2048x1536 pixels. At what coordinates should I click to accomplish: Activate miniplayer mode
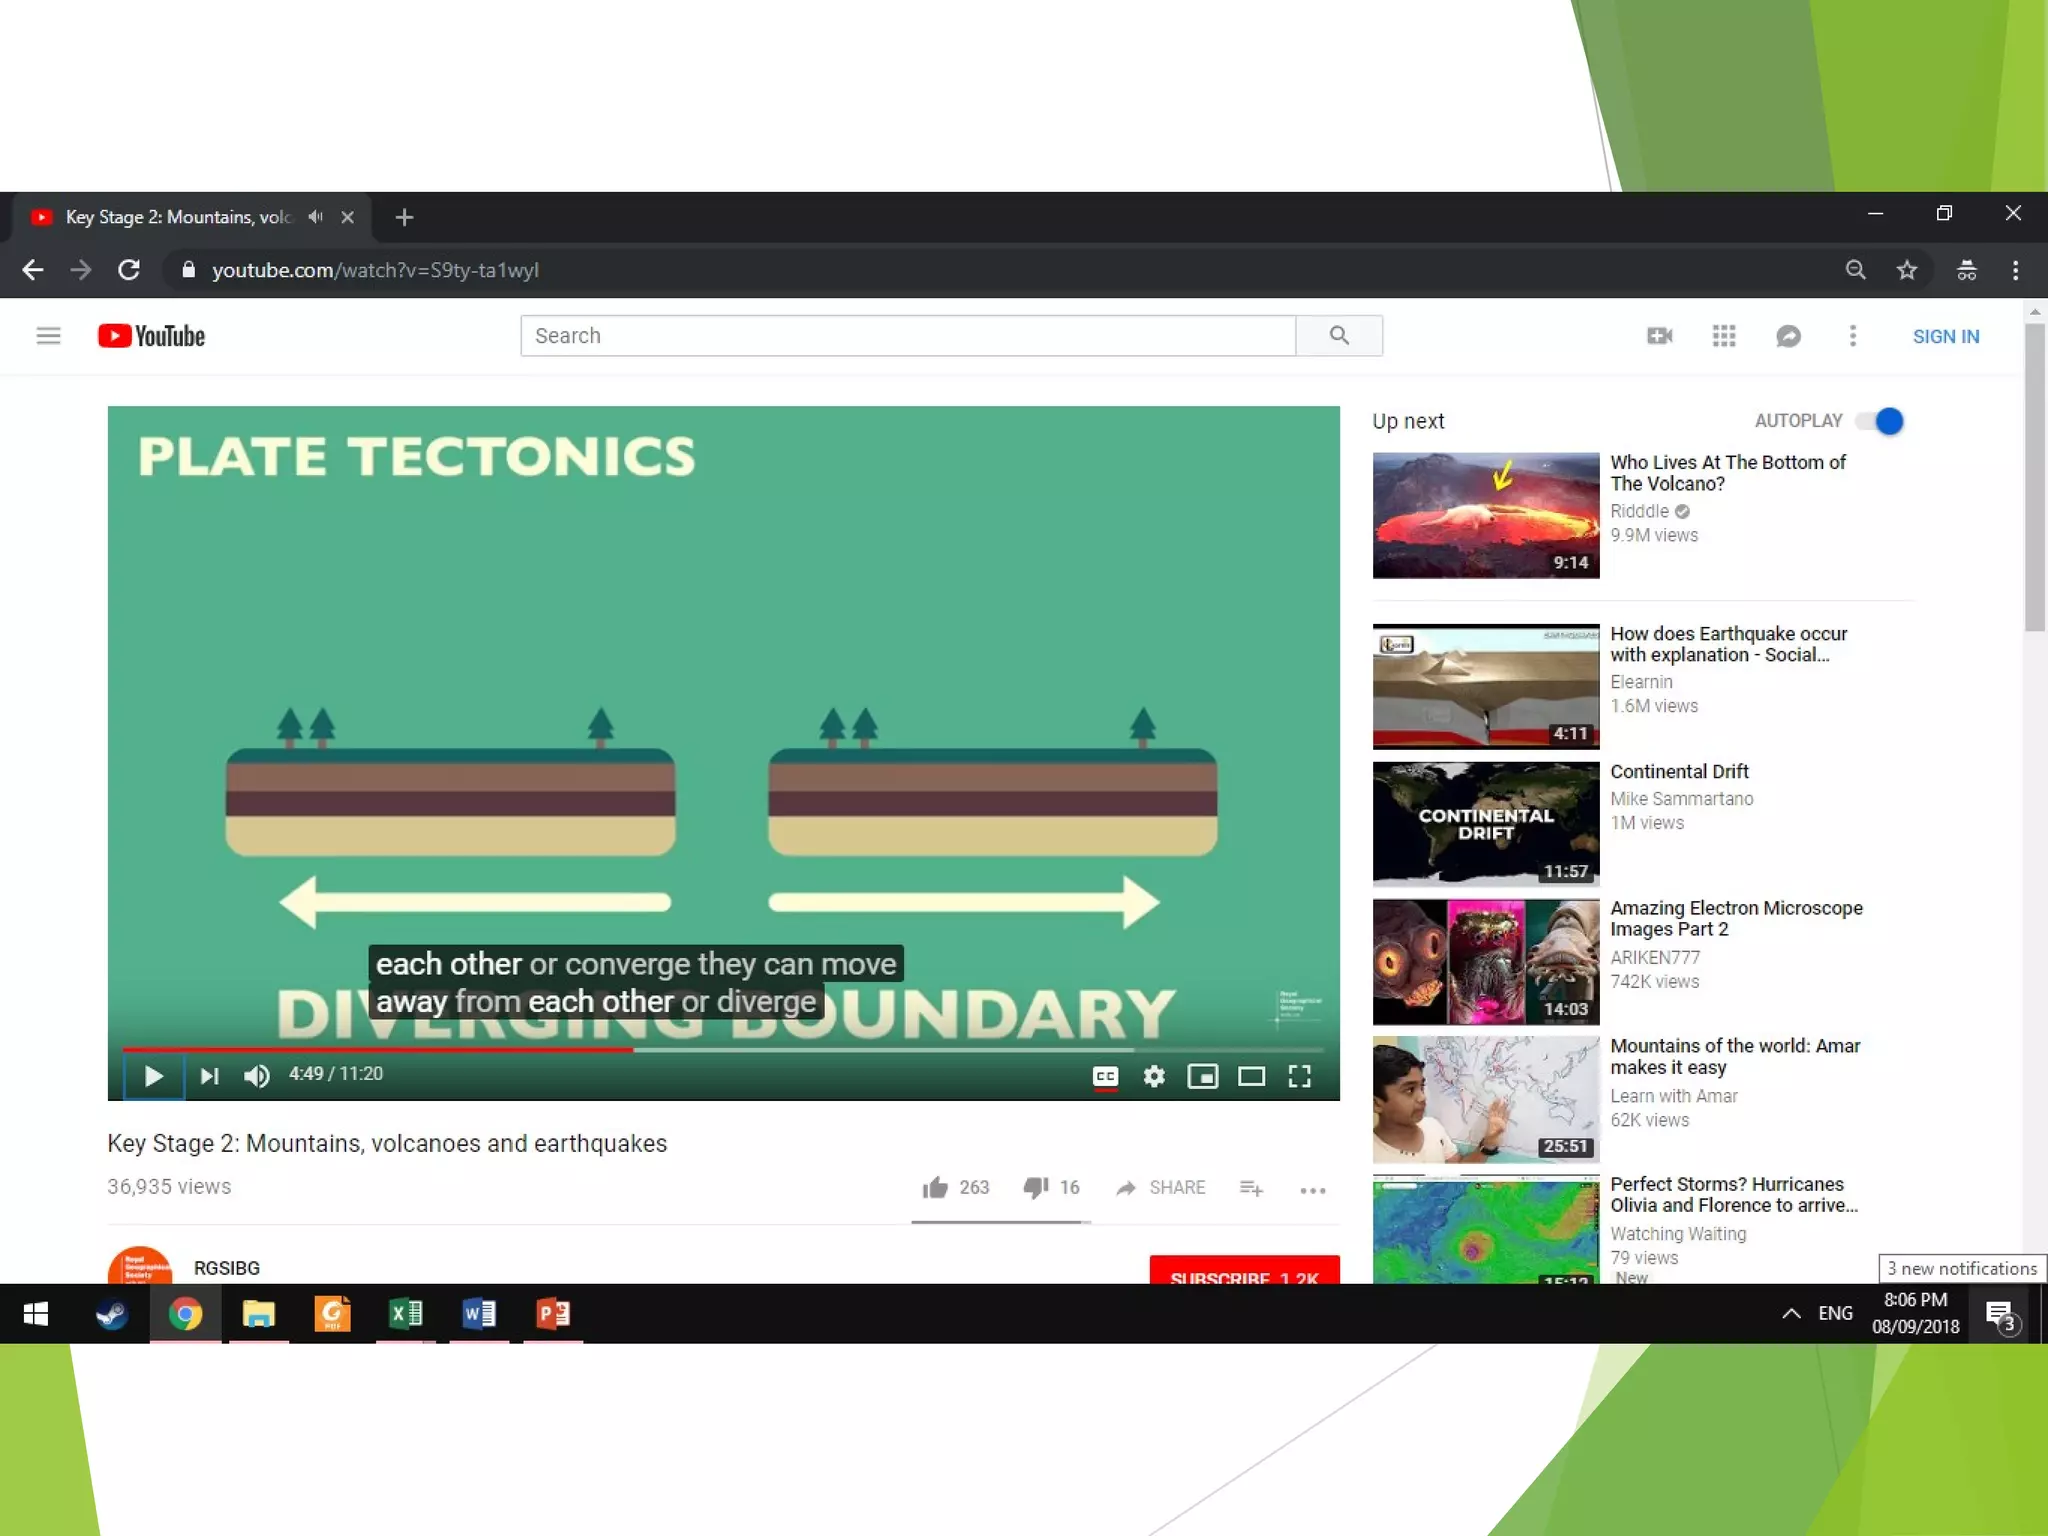1202,1076
